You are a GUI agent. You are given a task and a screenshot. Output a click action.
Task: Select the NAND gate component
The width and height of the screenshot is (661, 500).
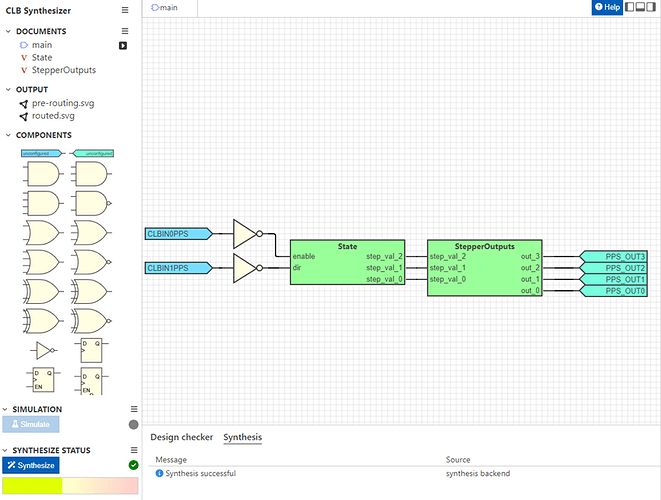[90, 203]
